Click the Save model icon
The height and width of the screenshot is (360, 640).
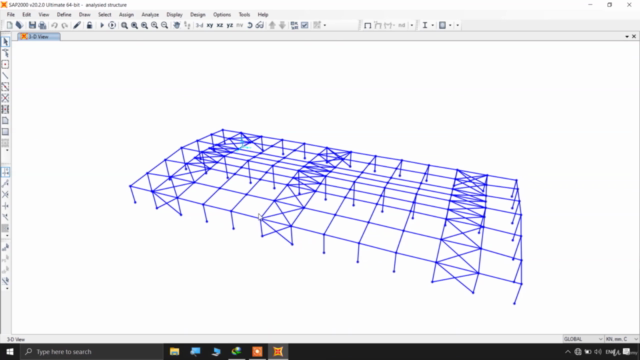(32, 25)
